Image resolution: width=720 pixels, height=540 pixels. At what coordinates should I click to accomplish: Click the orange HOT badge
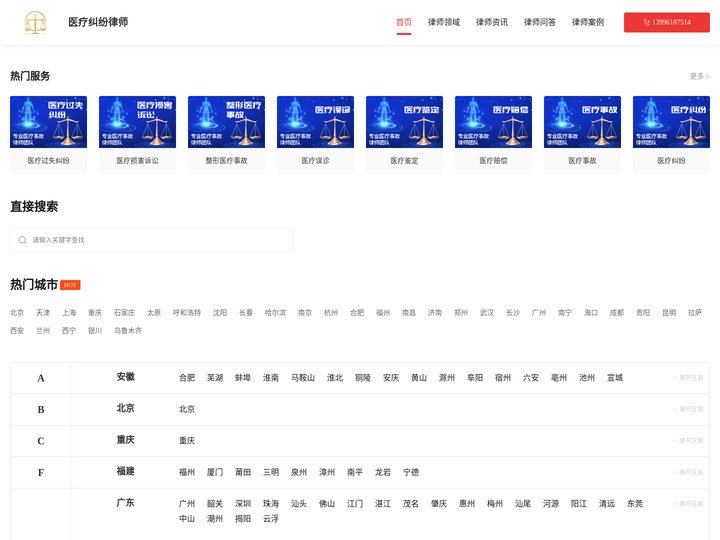[x=70, y=285]
